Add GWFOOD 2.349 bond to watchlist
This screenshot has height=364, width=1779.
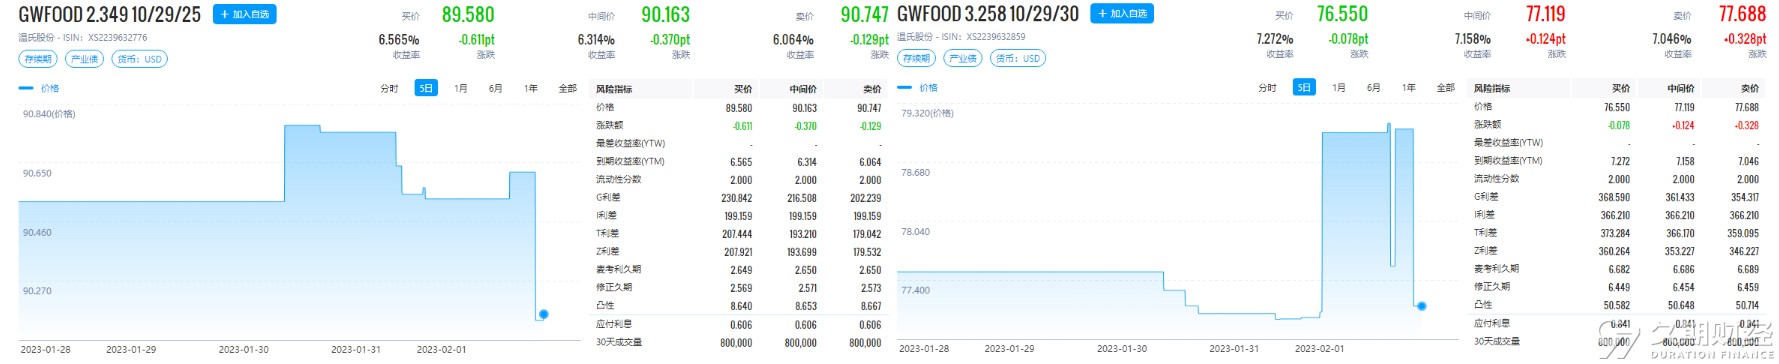244,15
